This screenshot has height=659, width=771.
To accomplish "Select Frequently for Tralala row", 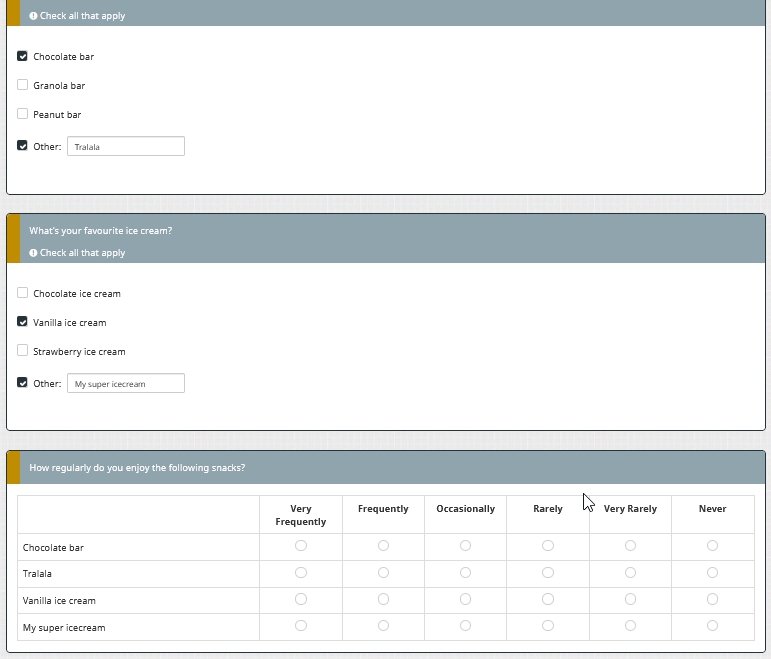I will click(x=383, y=573).
